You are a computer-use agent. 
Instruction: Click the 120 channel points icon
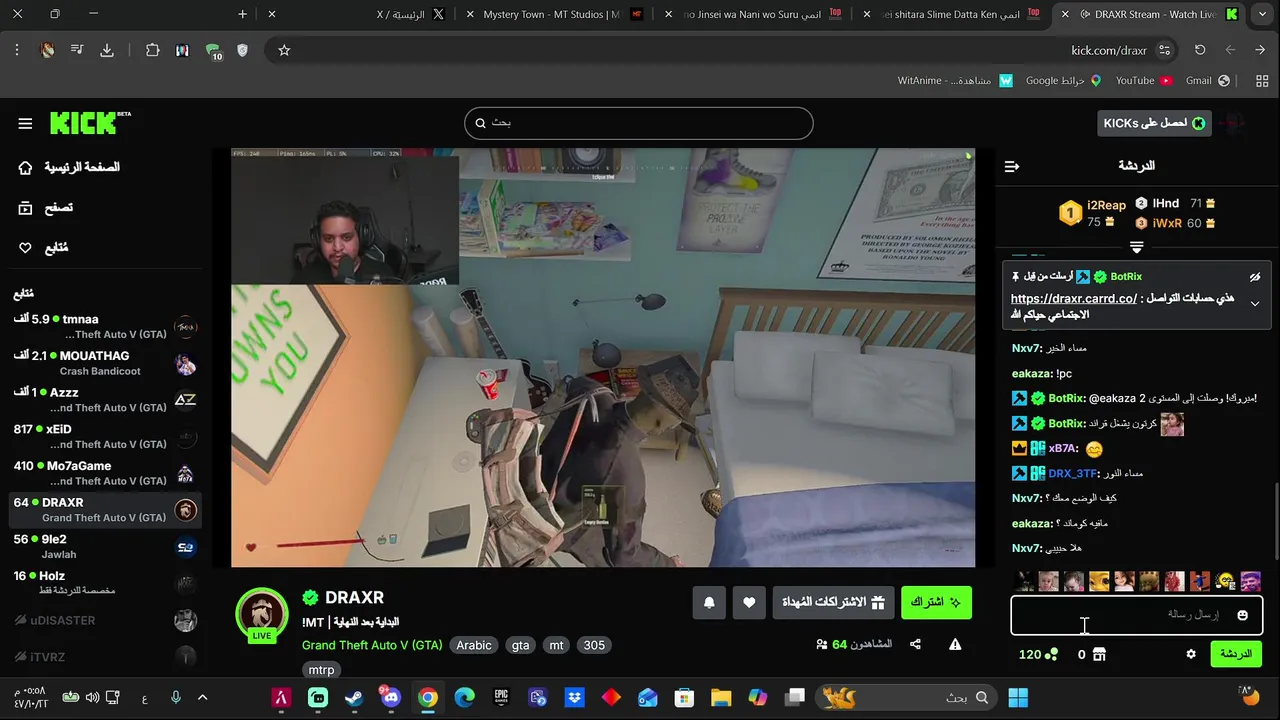coord(1051,654)
